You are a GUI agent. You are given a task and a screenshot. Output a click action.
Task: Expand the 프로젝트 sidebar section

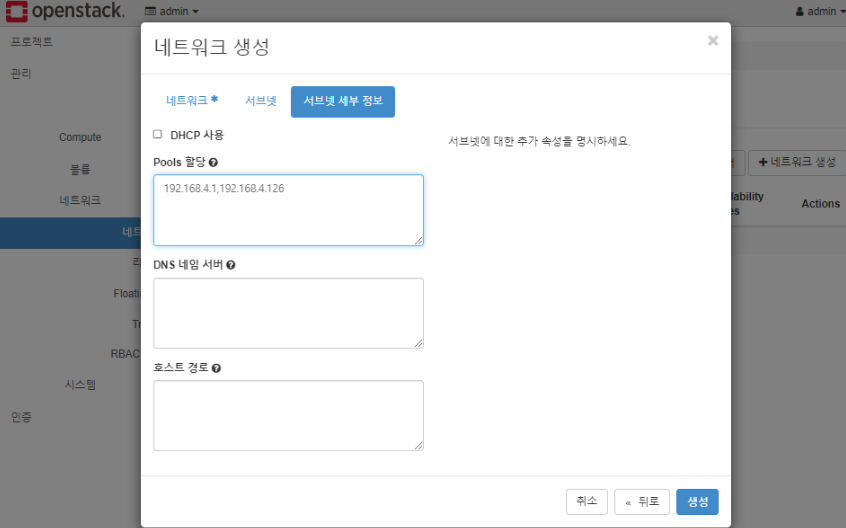click(x=32, y=42)
